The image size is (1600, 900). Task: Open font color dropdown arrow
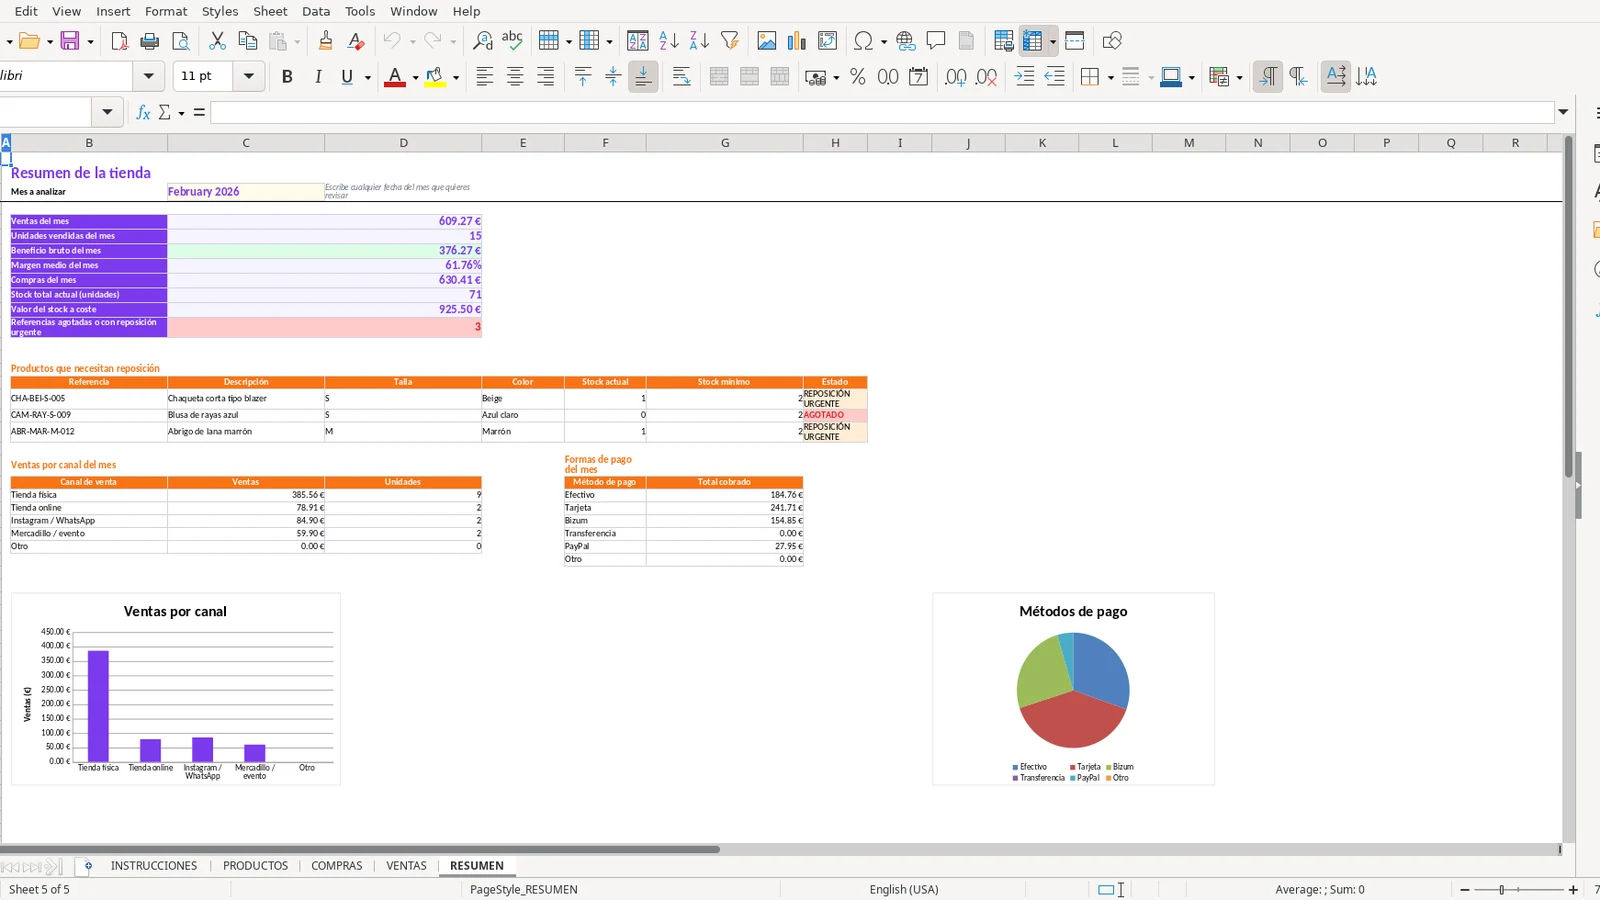[415, 77]
